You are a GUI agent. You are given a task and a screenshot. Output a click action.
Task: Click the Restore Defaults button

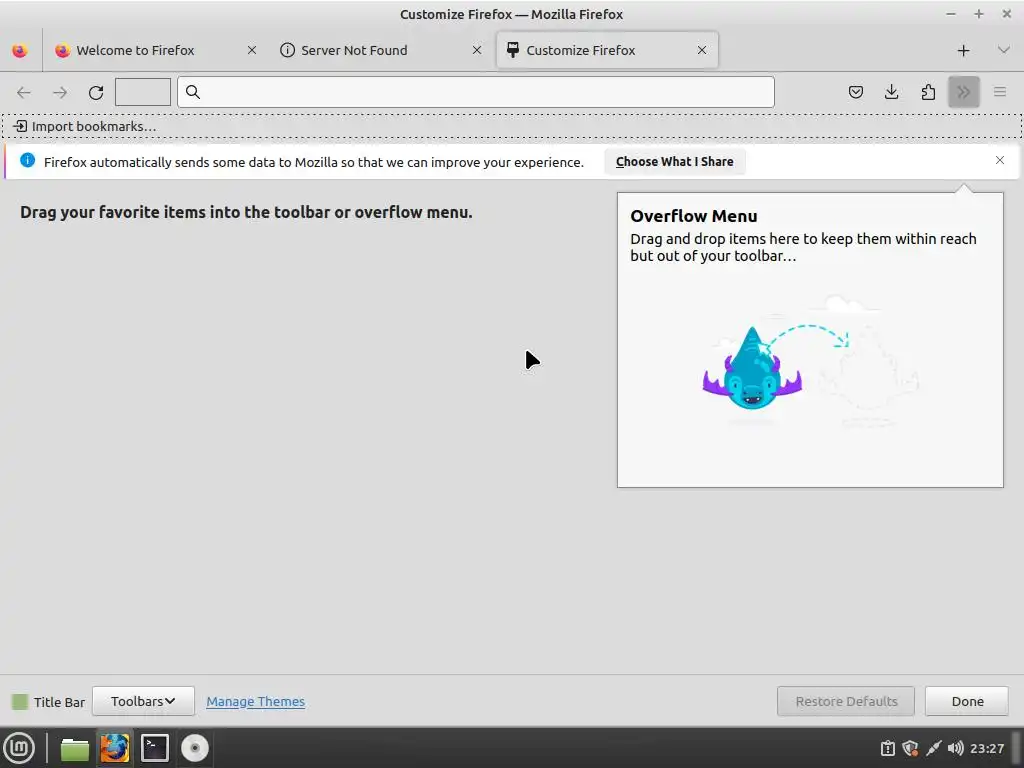[x=846, y=701]
